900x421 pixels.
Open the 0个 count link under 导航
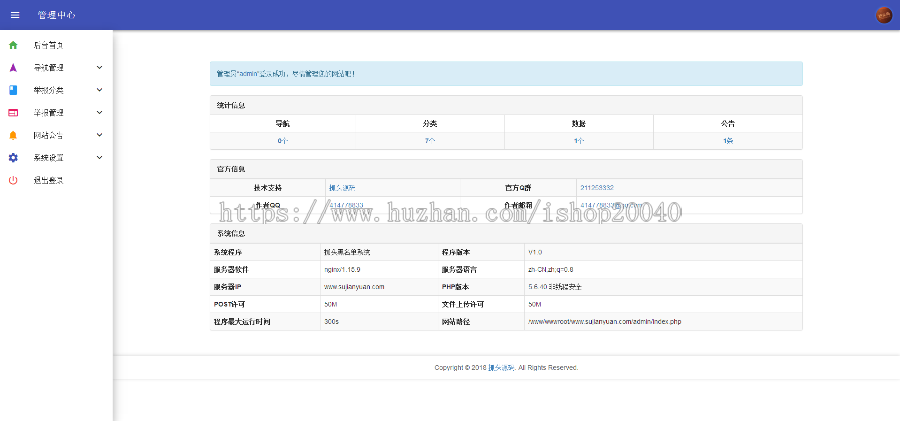[x=283, y=141]
